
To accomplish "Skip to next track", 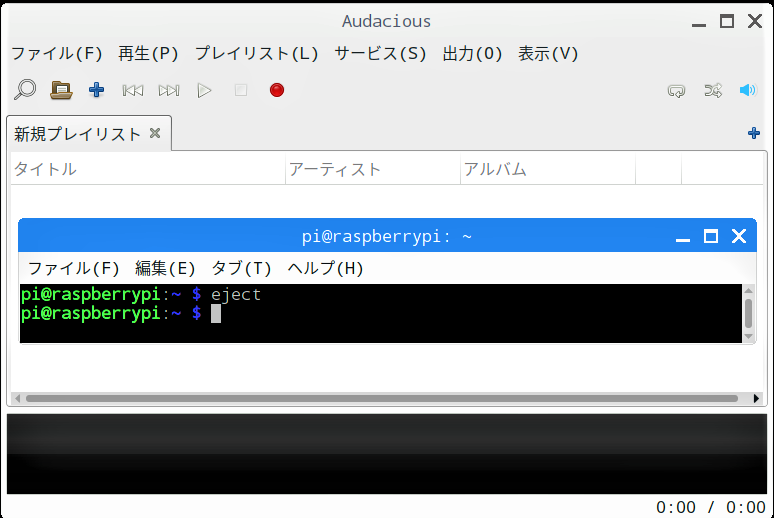I will pos(169,90).
